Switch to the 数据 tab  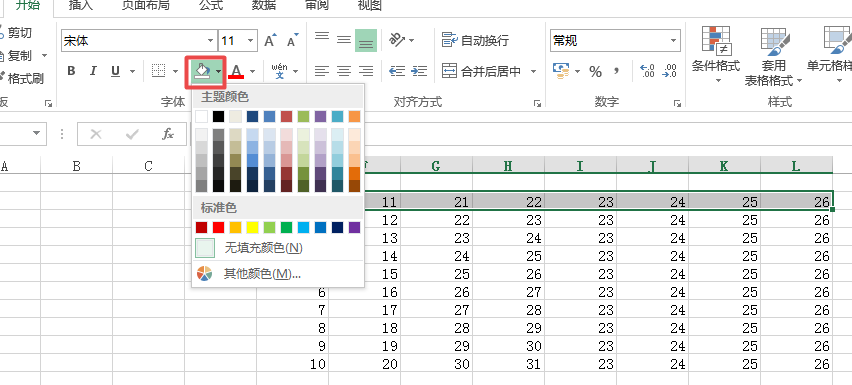(x=264, y=5)
